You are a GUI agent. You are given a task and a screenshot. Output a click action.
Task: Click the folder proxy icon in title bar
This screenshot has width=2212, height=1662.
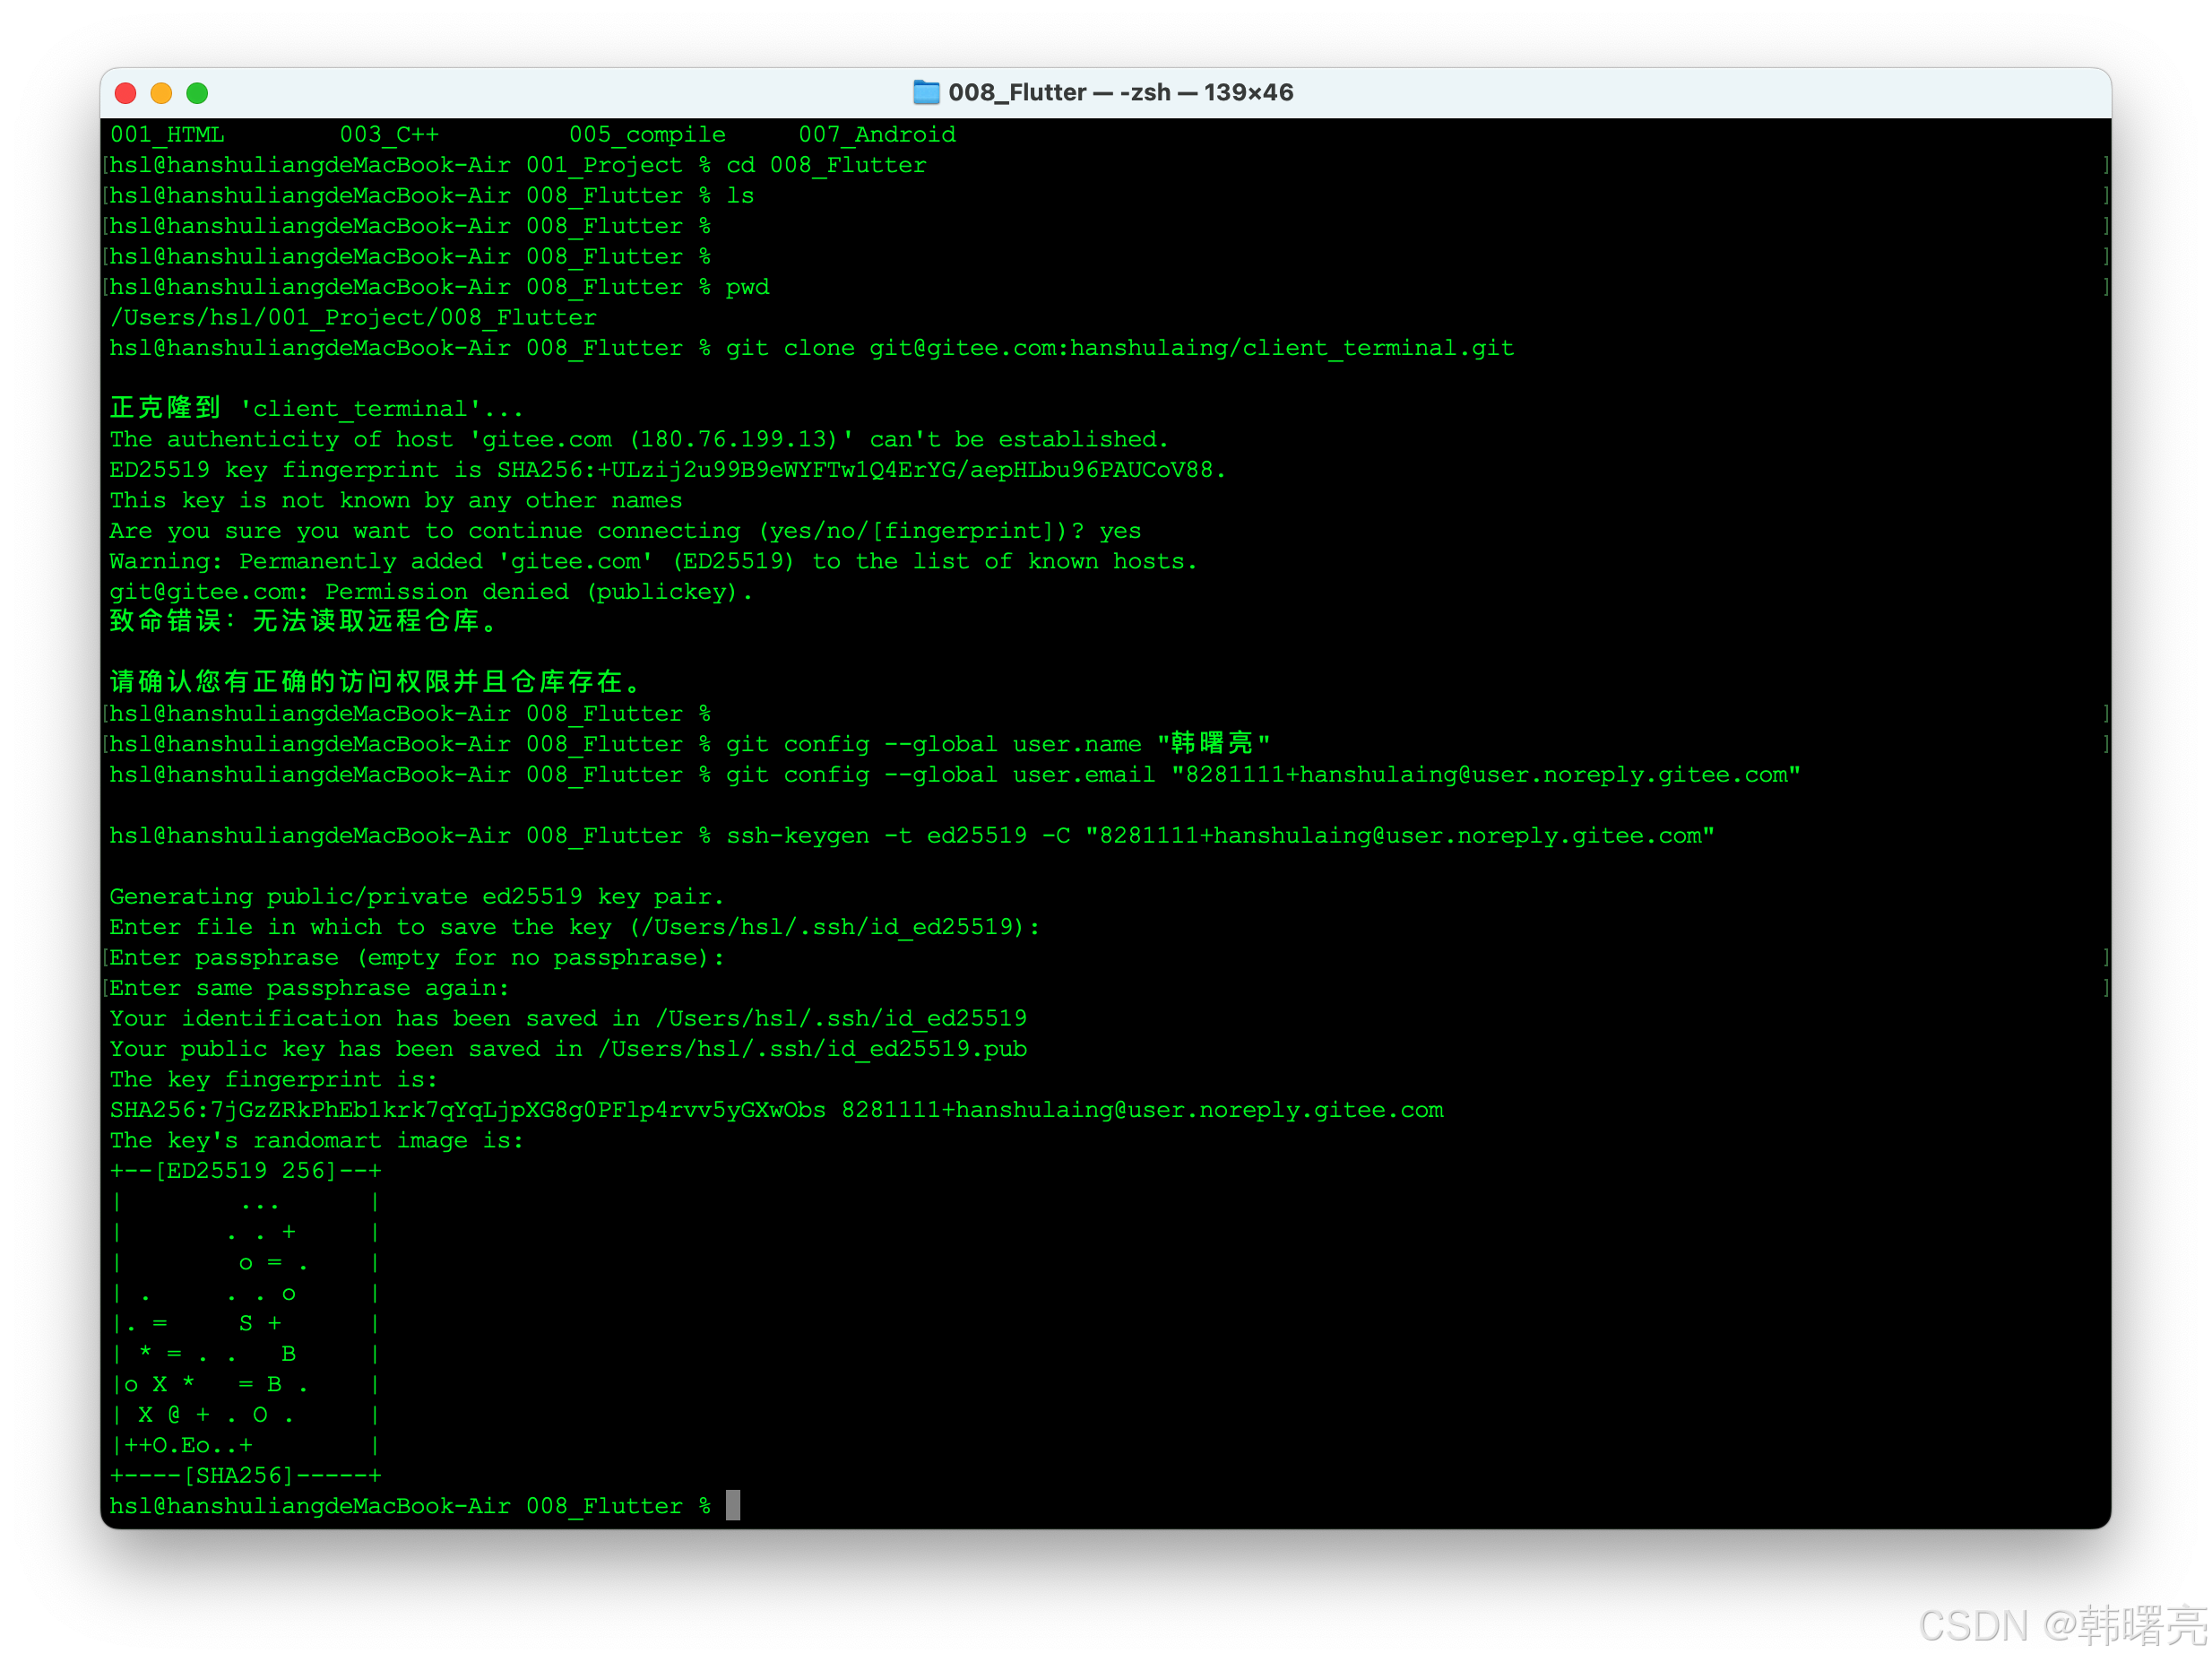click(x=927, y=93)
